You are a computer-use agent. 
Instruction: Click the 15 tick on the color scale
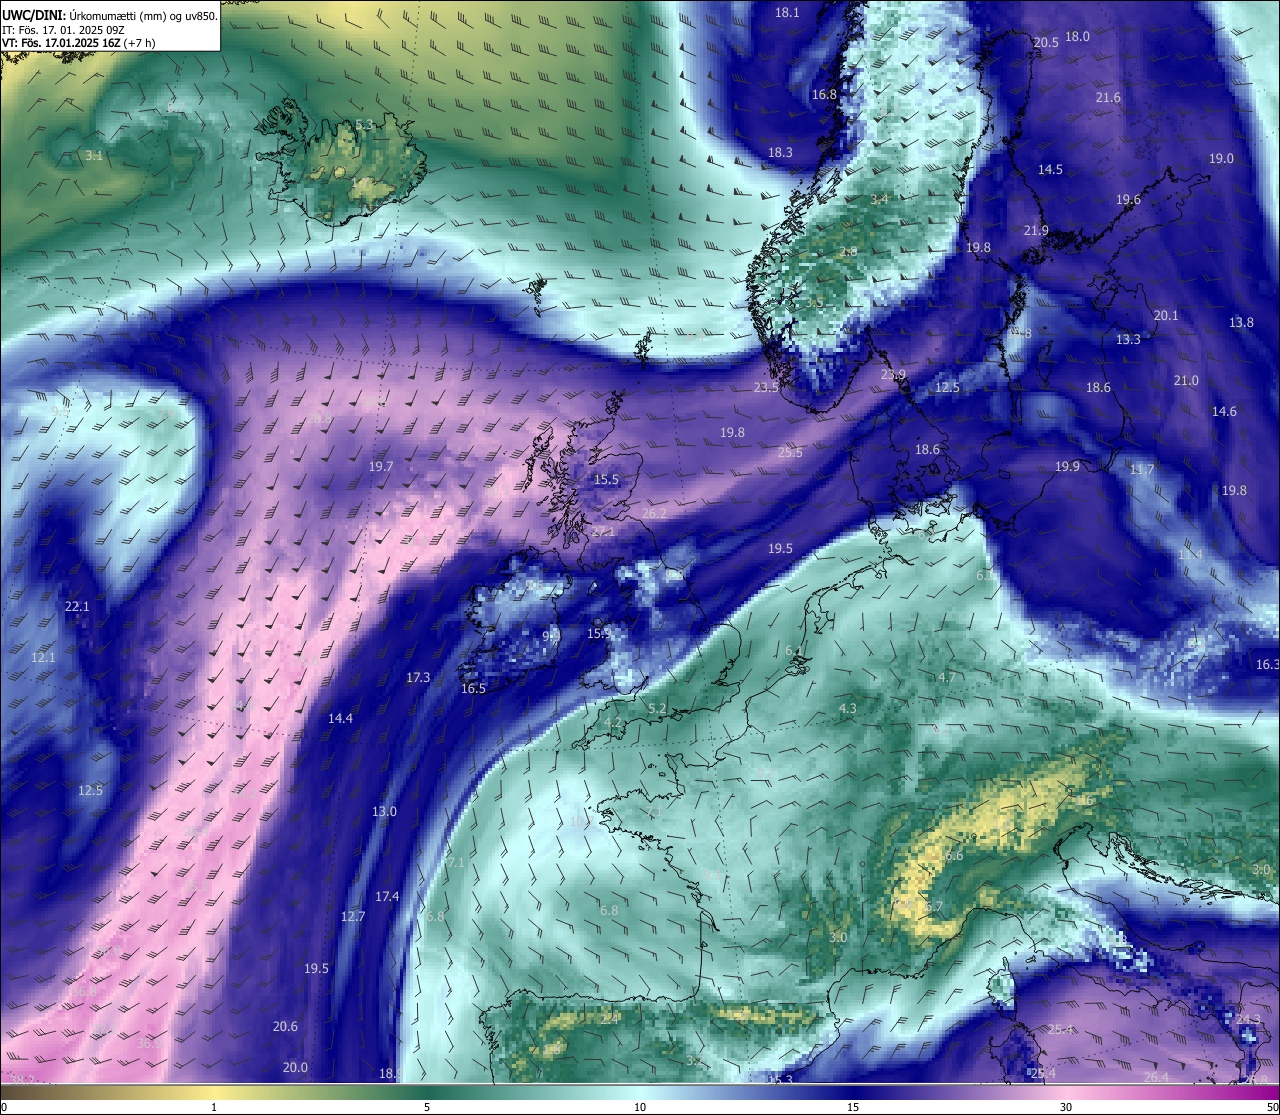coord(853,1107)
